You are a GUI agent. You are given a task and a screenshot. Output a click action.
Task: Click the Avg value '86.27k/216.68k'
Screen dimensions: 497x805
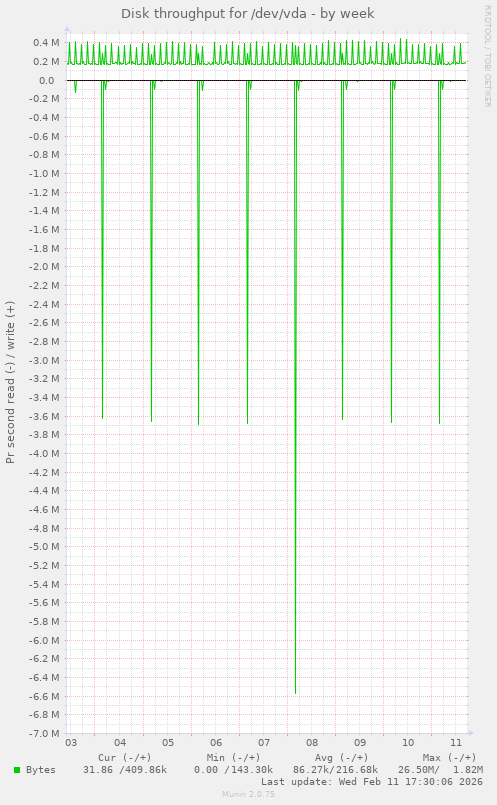point(335,770)
